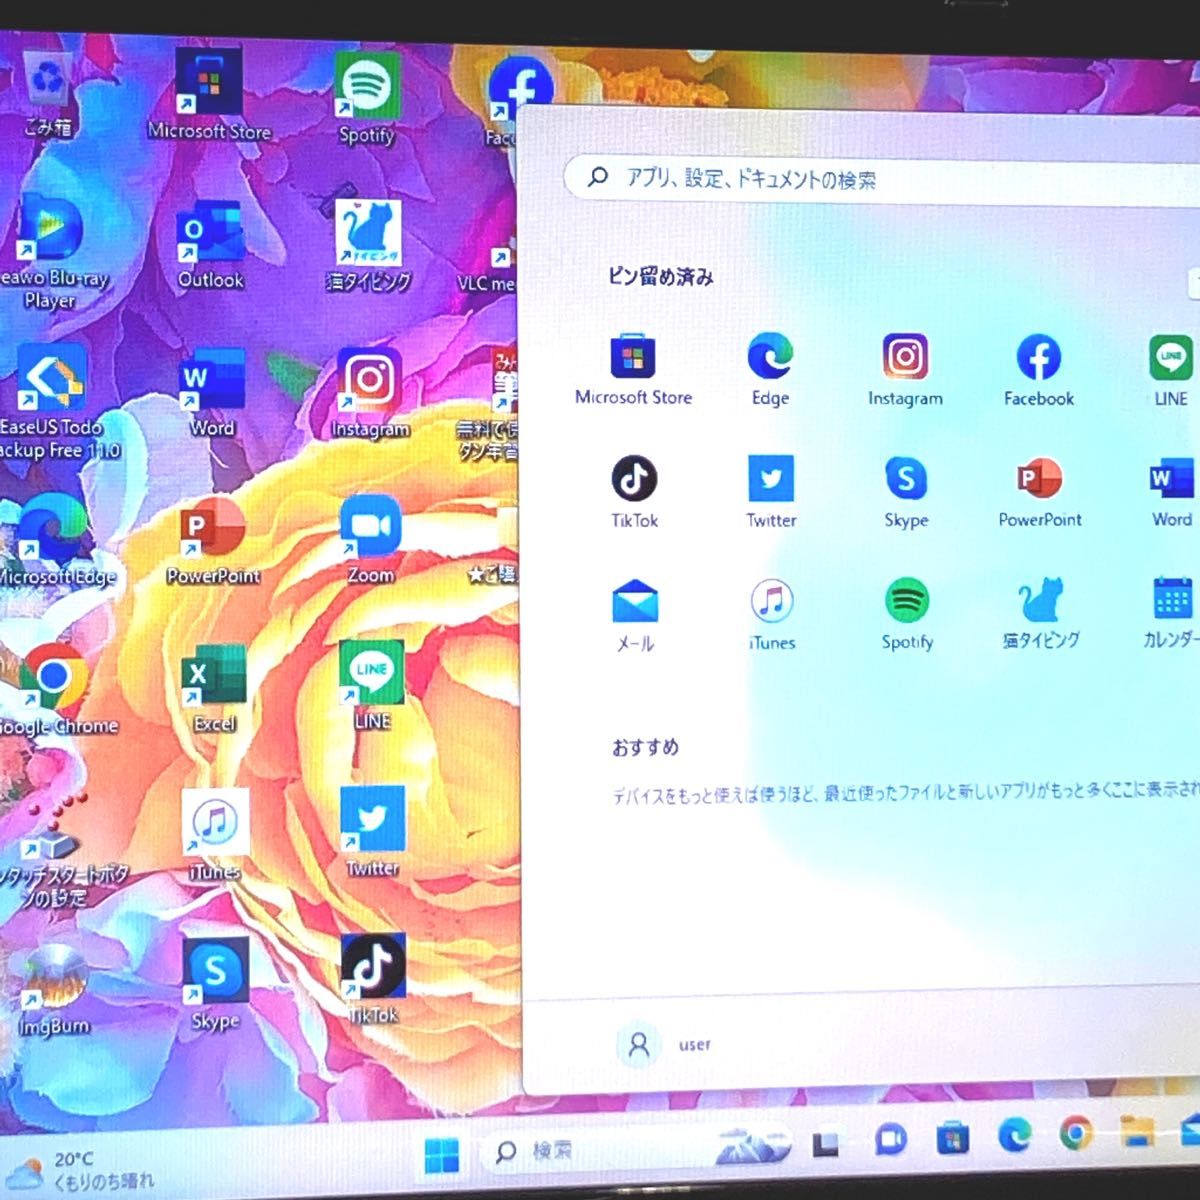Screen dimensions: 1200x1200
Task: Launch Spotify from Start menu pinned apps
Action: (x=907, y=615)
